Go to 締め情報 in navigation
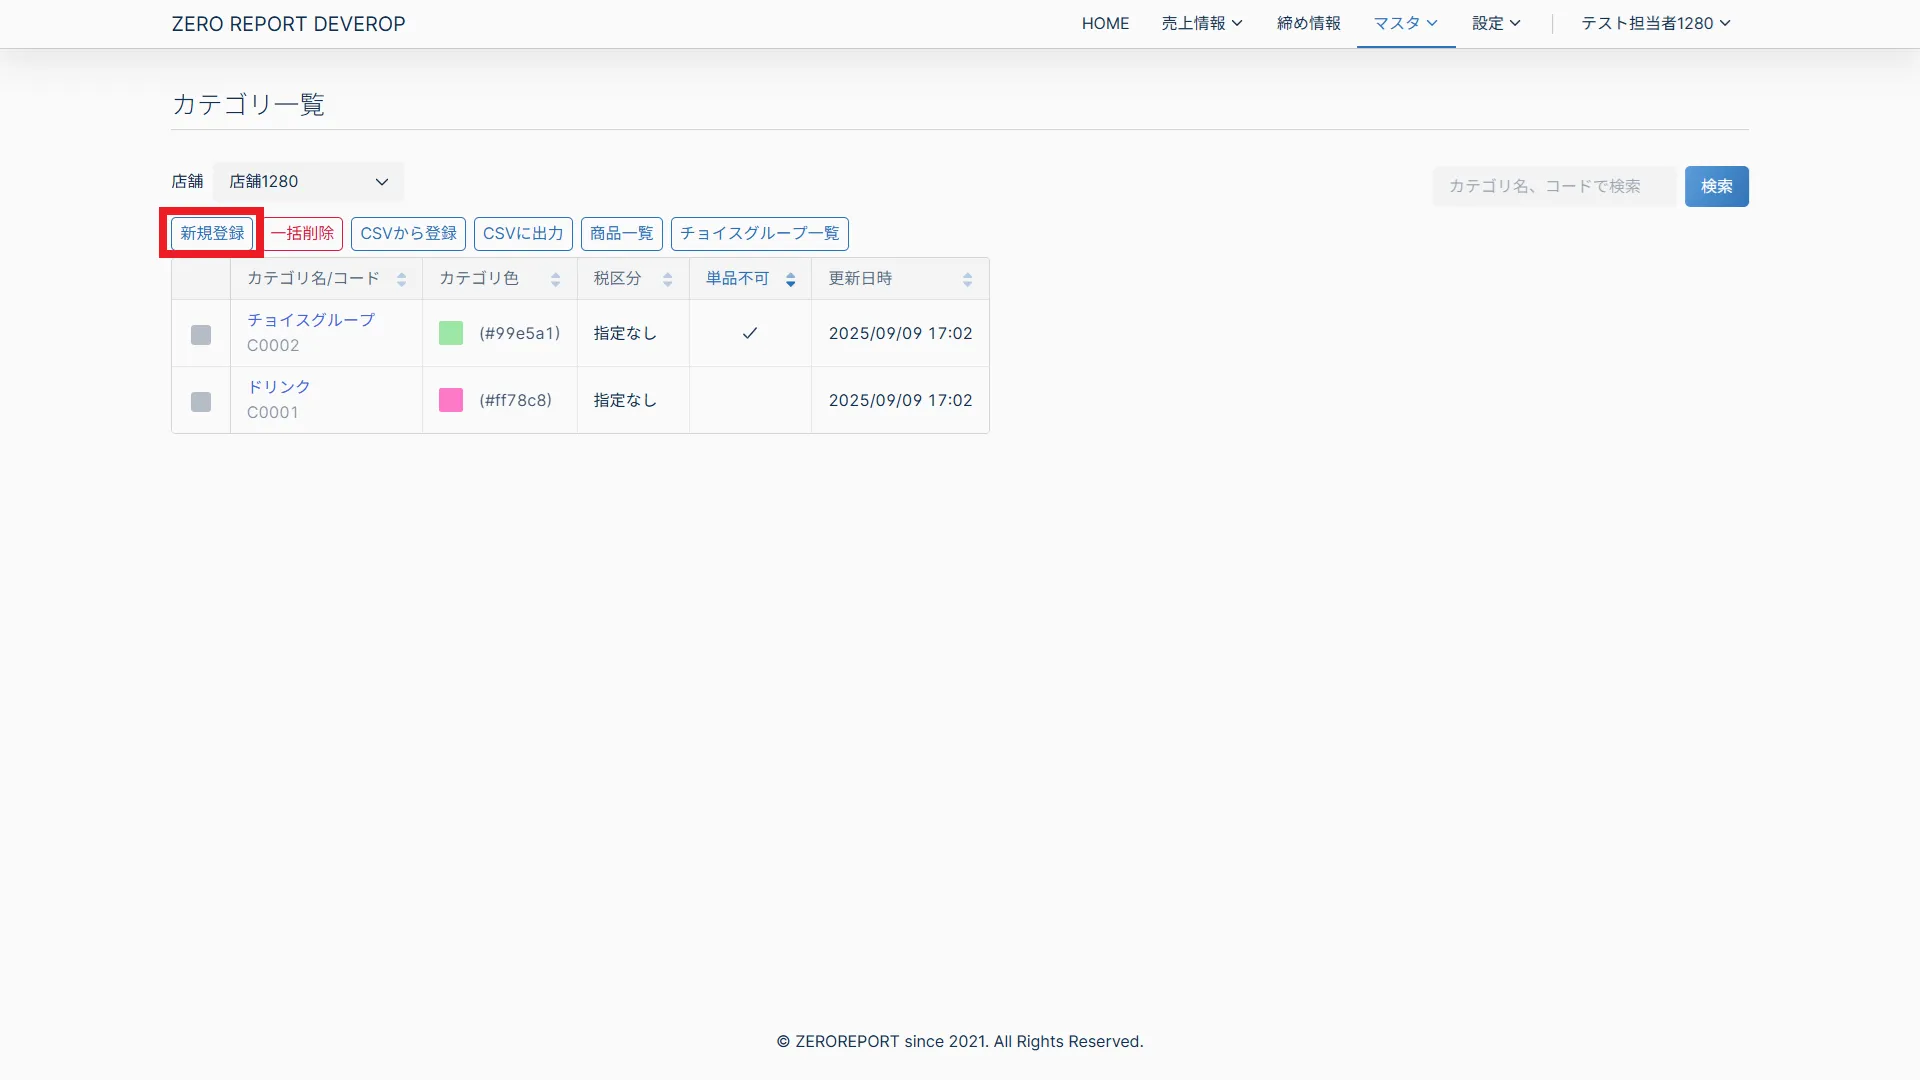The image size is (1920, 1080). point(1308,23)
